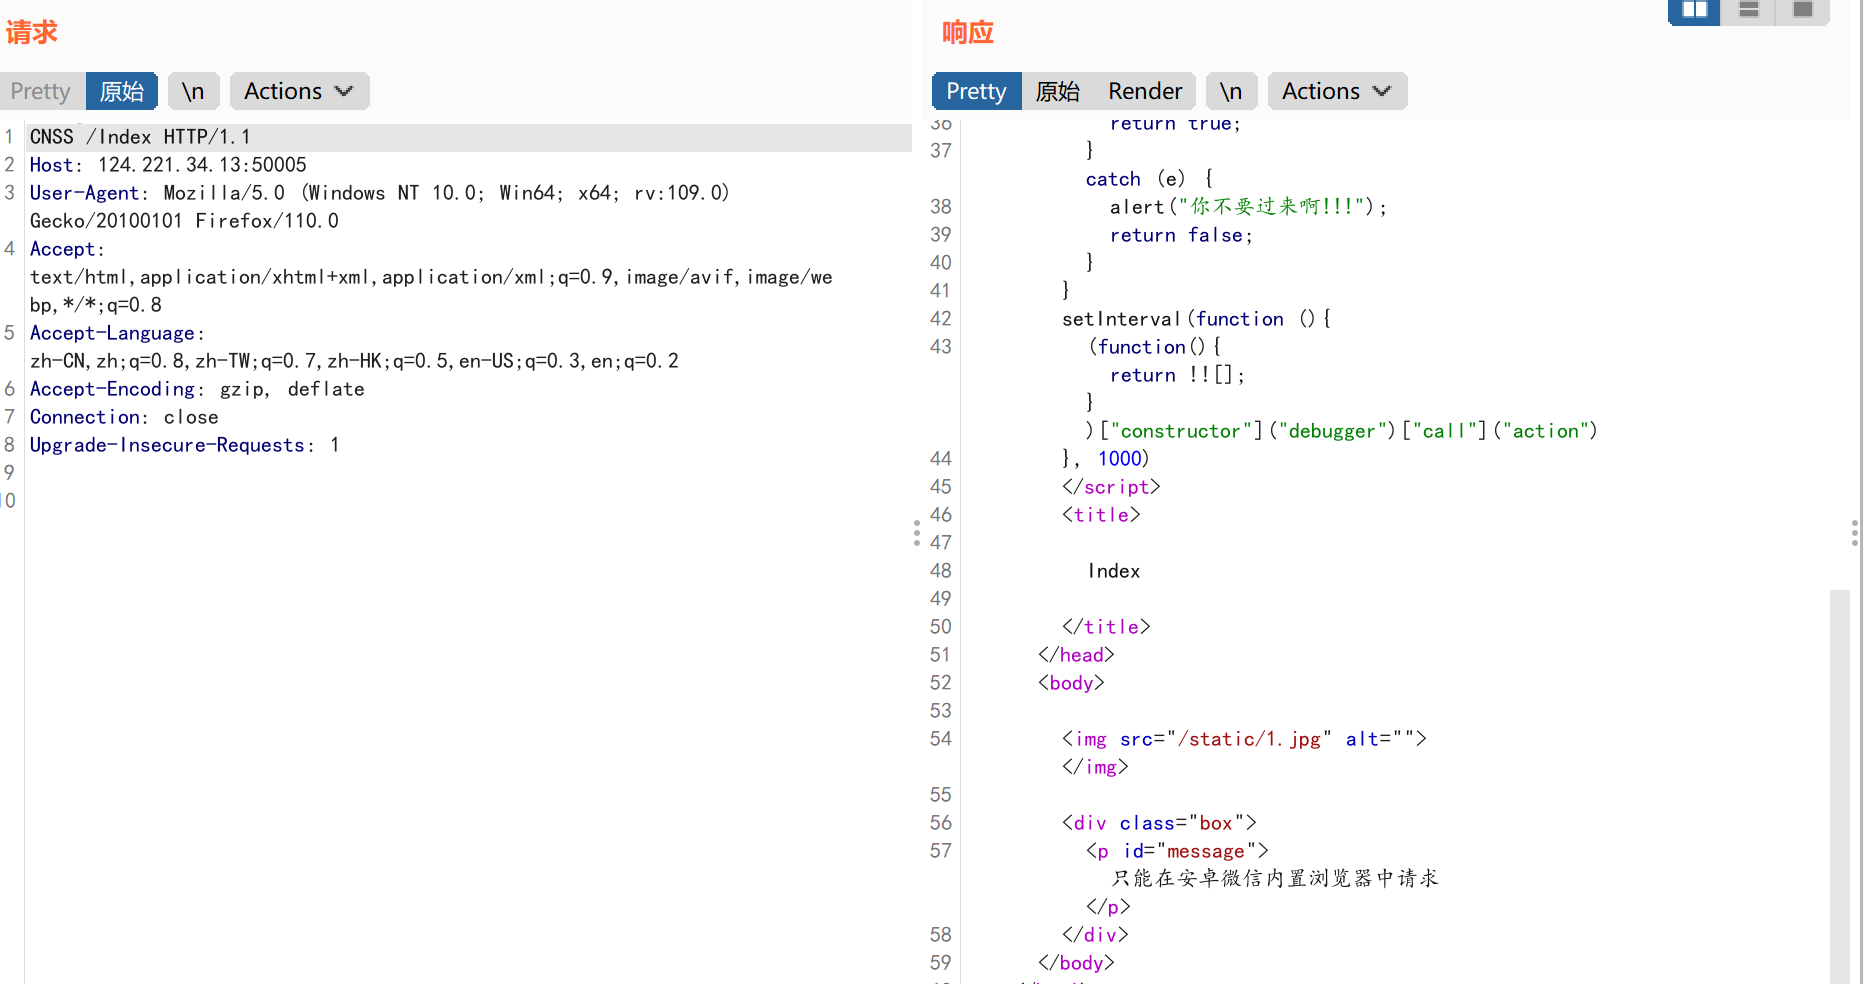Switch to combined single-panel layout view
The height and width of the screenshot is (984, 1864).
pyautogui.click(x=1802, y=11)
